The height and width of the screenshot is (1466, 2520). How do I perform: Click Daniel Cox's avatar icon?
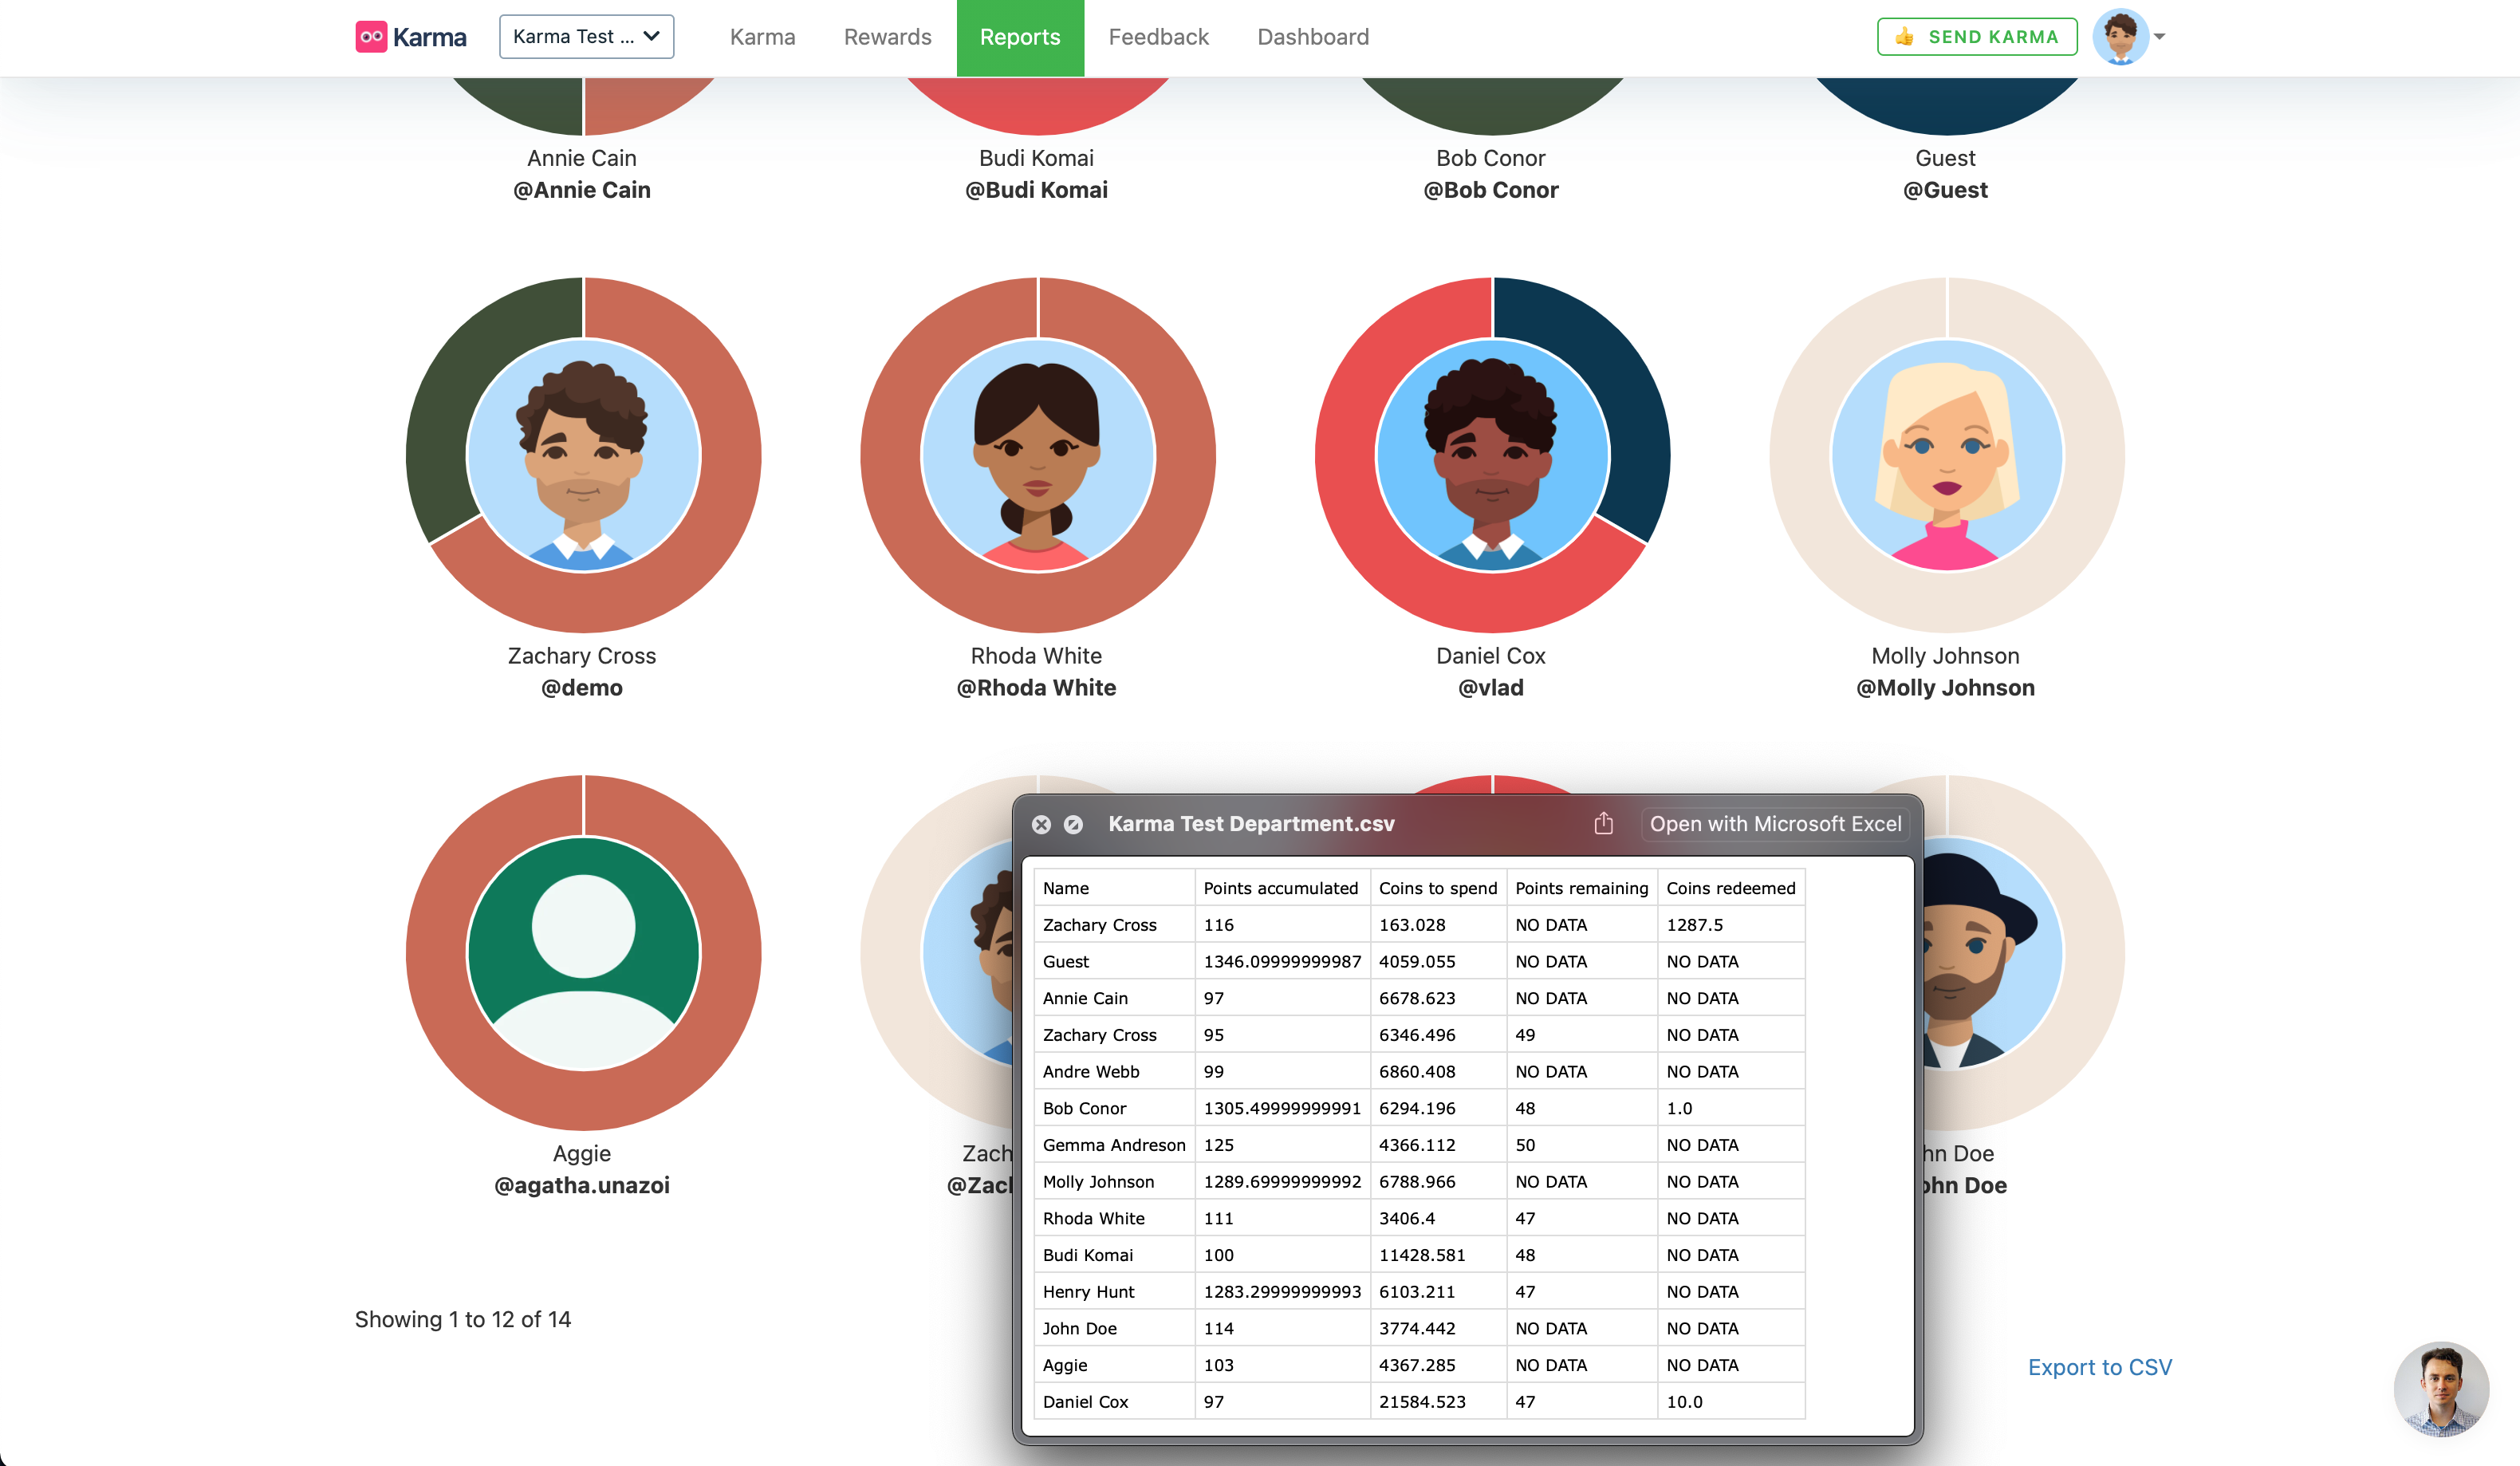click(1491, 456)
